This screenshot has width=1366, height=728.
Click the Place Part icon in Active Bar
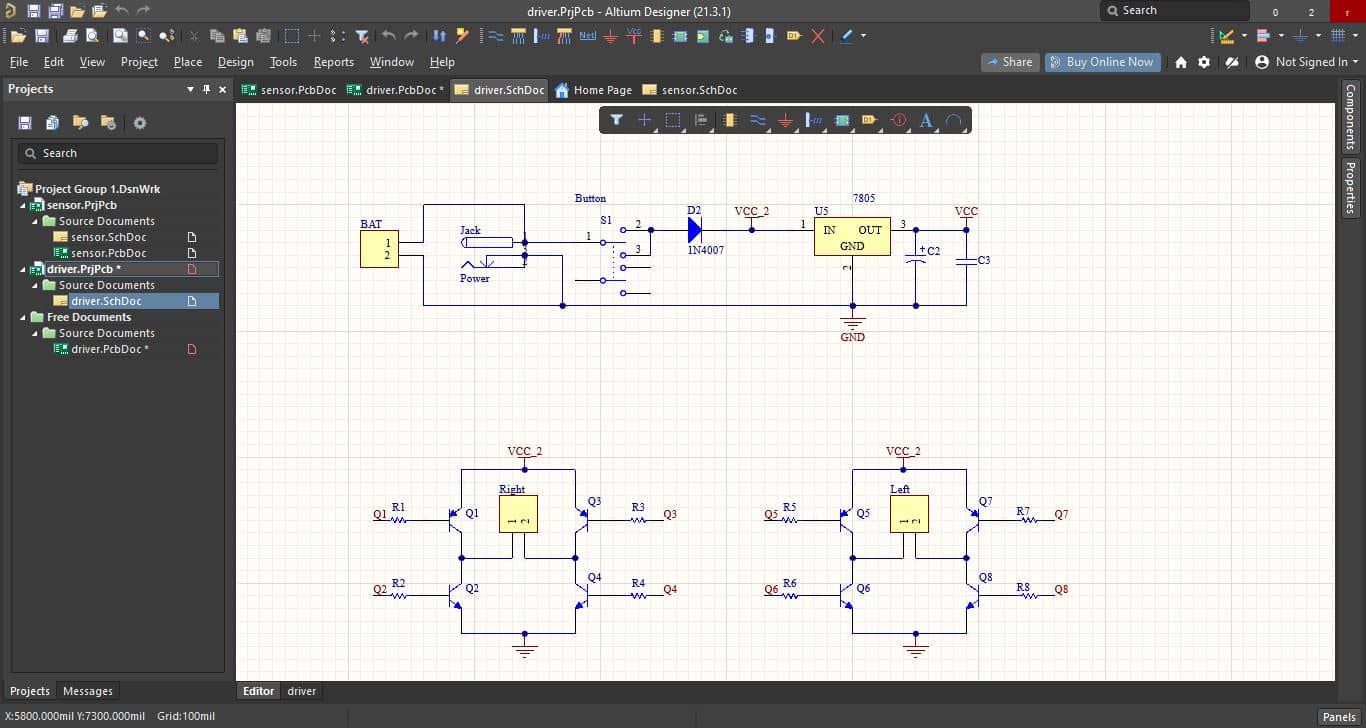(729, 120)
